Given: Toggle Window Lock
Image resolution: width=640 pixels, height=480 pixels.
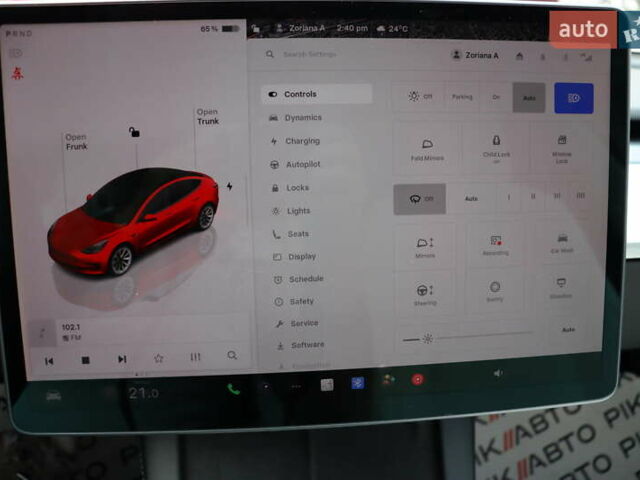Looking at the screenshot, I should [562, 147].
